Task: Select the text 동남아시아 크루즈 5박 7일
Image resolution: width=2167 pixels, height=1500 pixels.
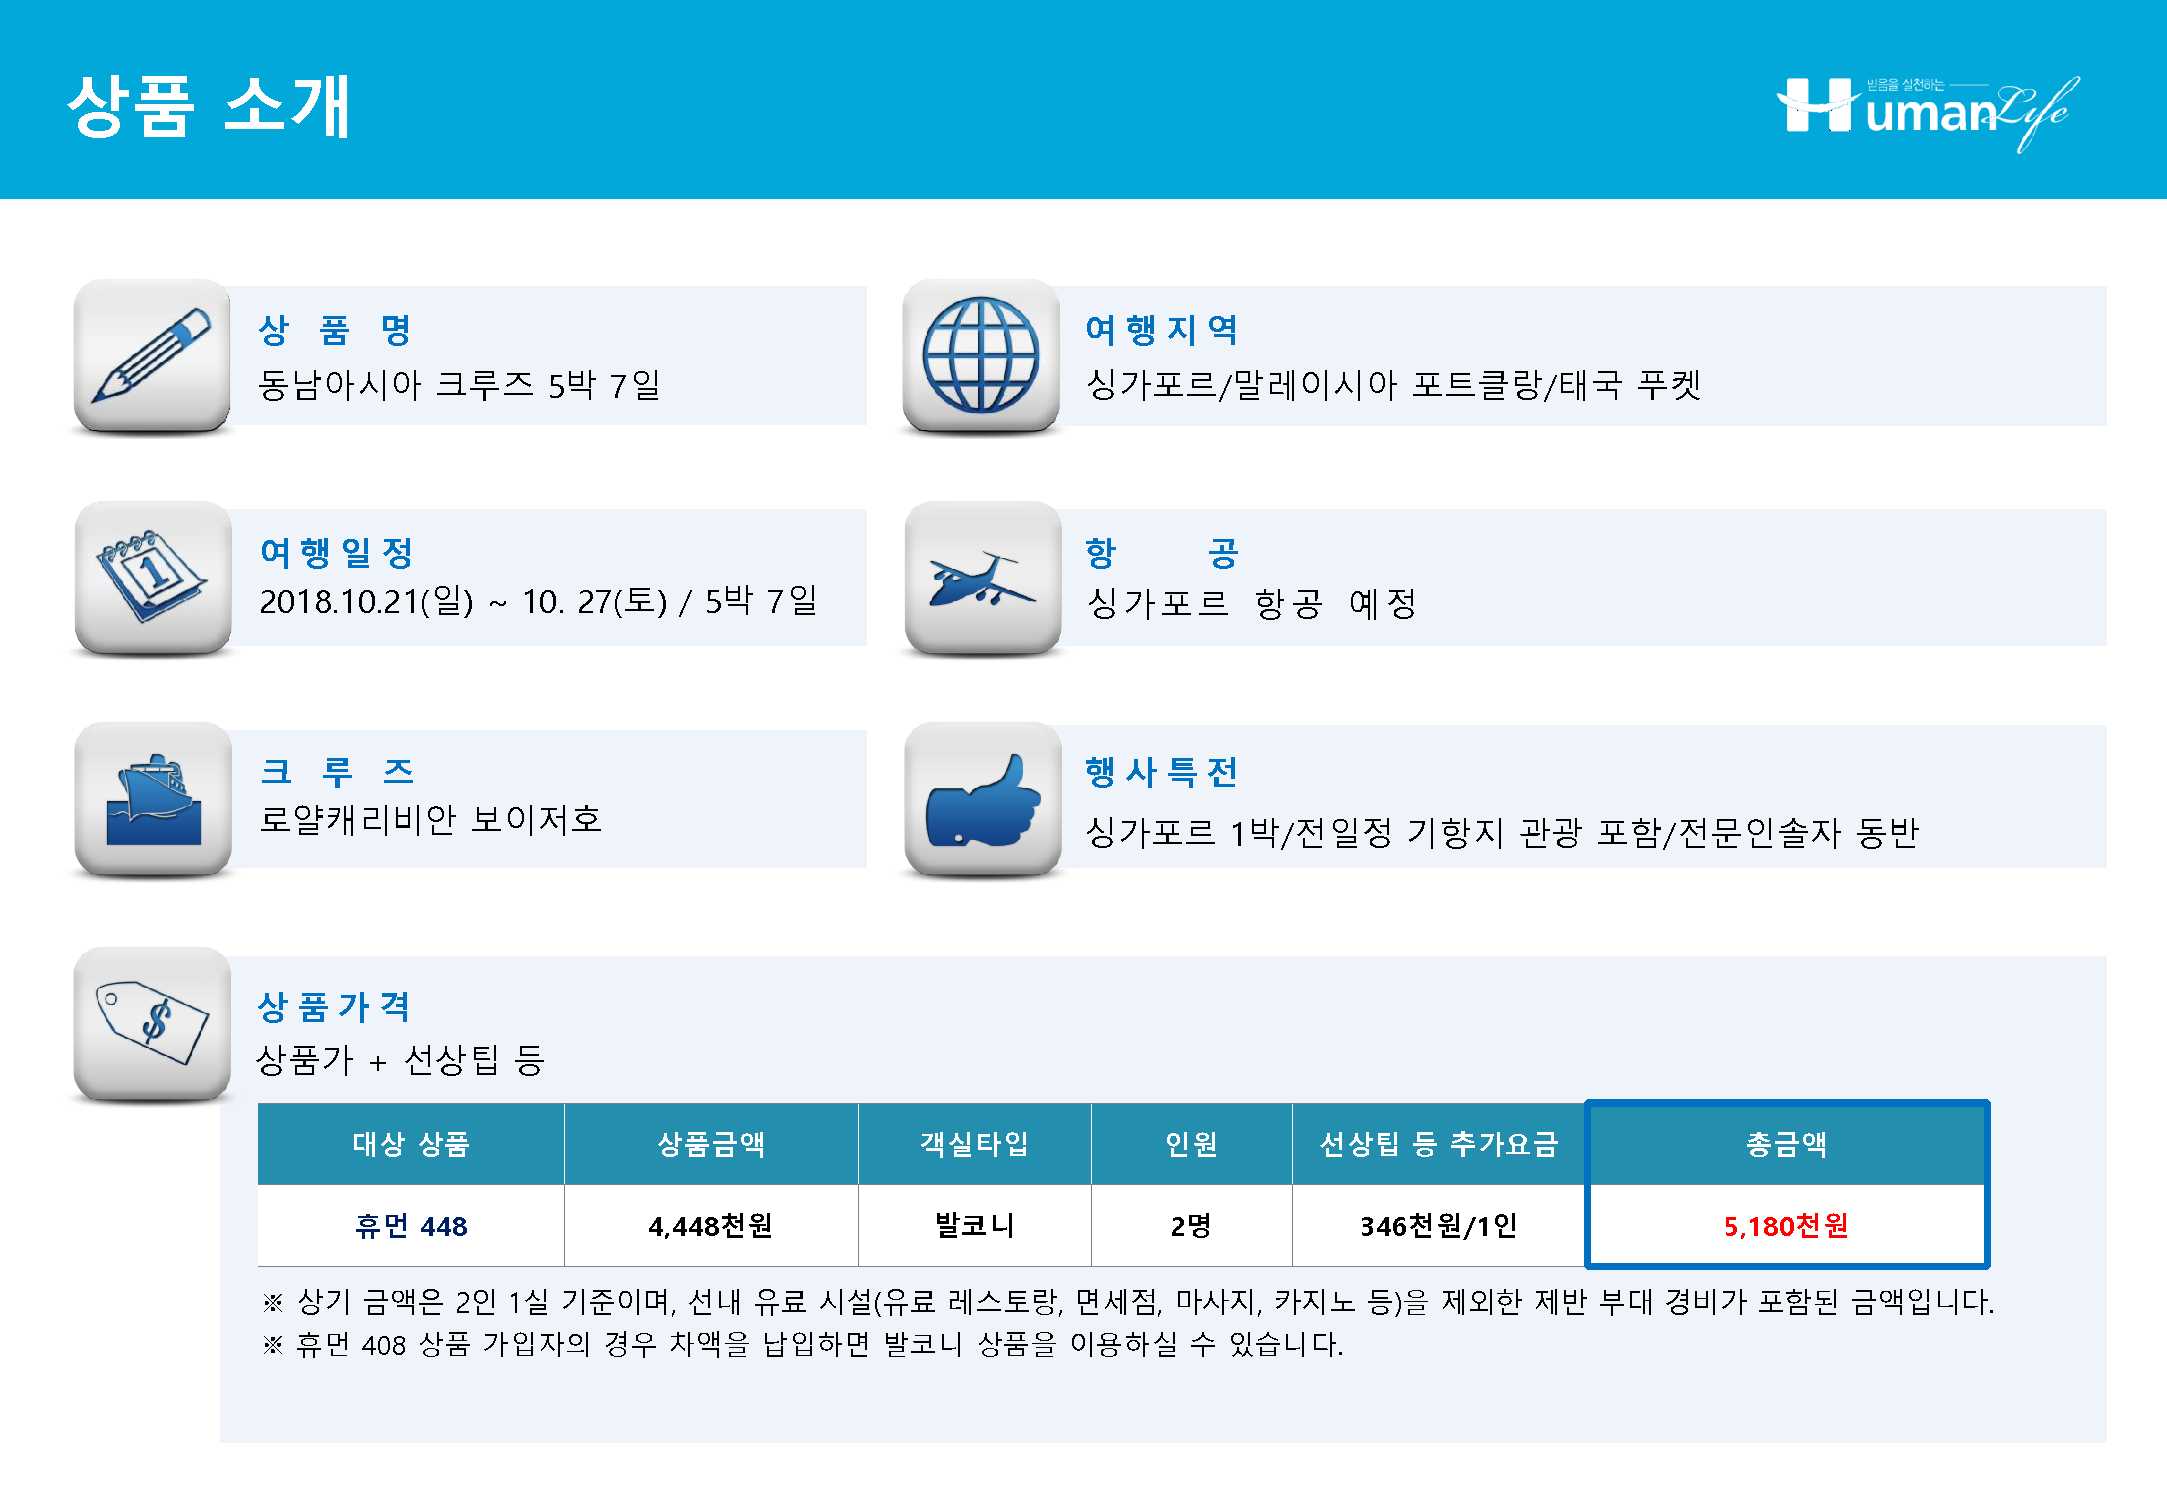Action: coord(459,385)
